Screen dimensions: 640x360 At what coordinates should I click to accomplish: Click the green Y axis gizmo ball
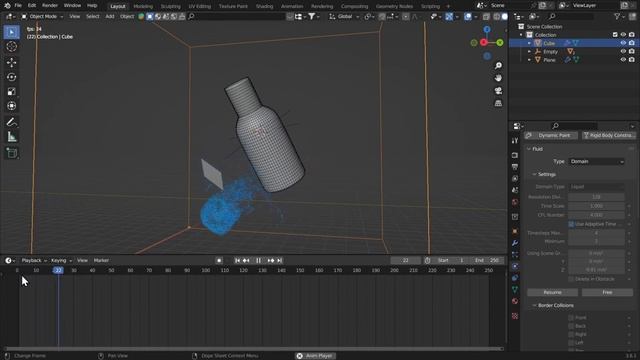pyautogui.click(x=500, y=42)
